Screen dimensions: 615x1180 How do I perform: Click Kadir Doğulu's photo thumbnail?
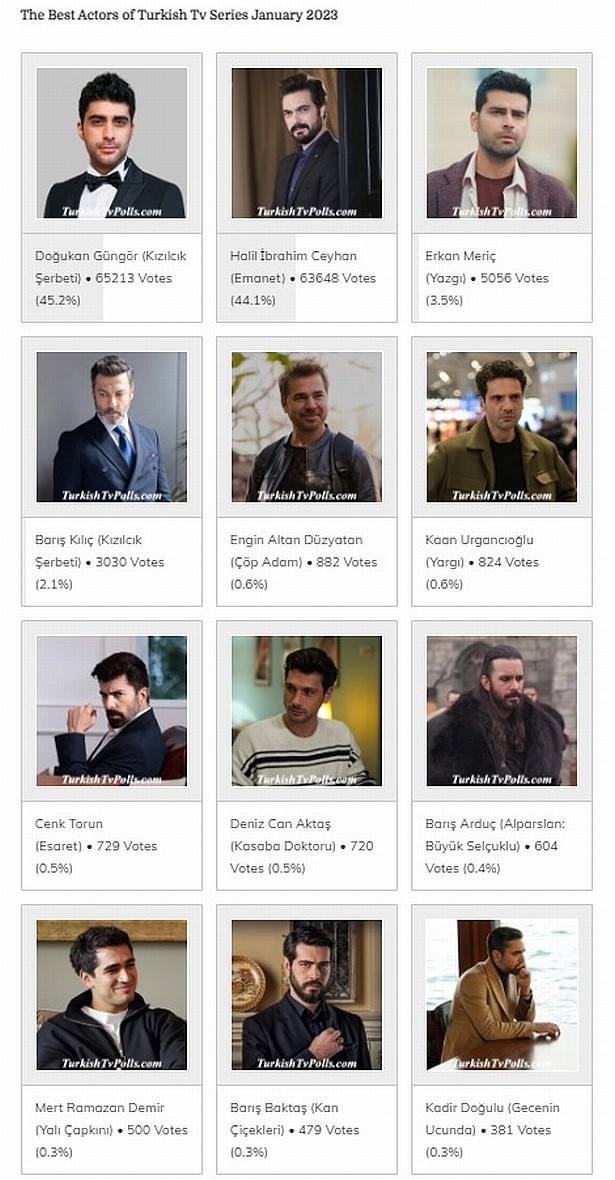pos(501,995)
